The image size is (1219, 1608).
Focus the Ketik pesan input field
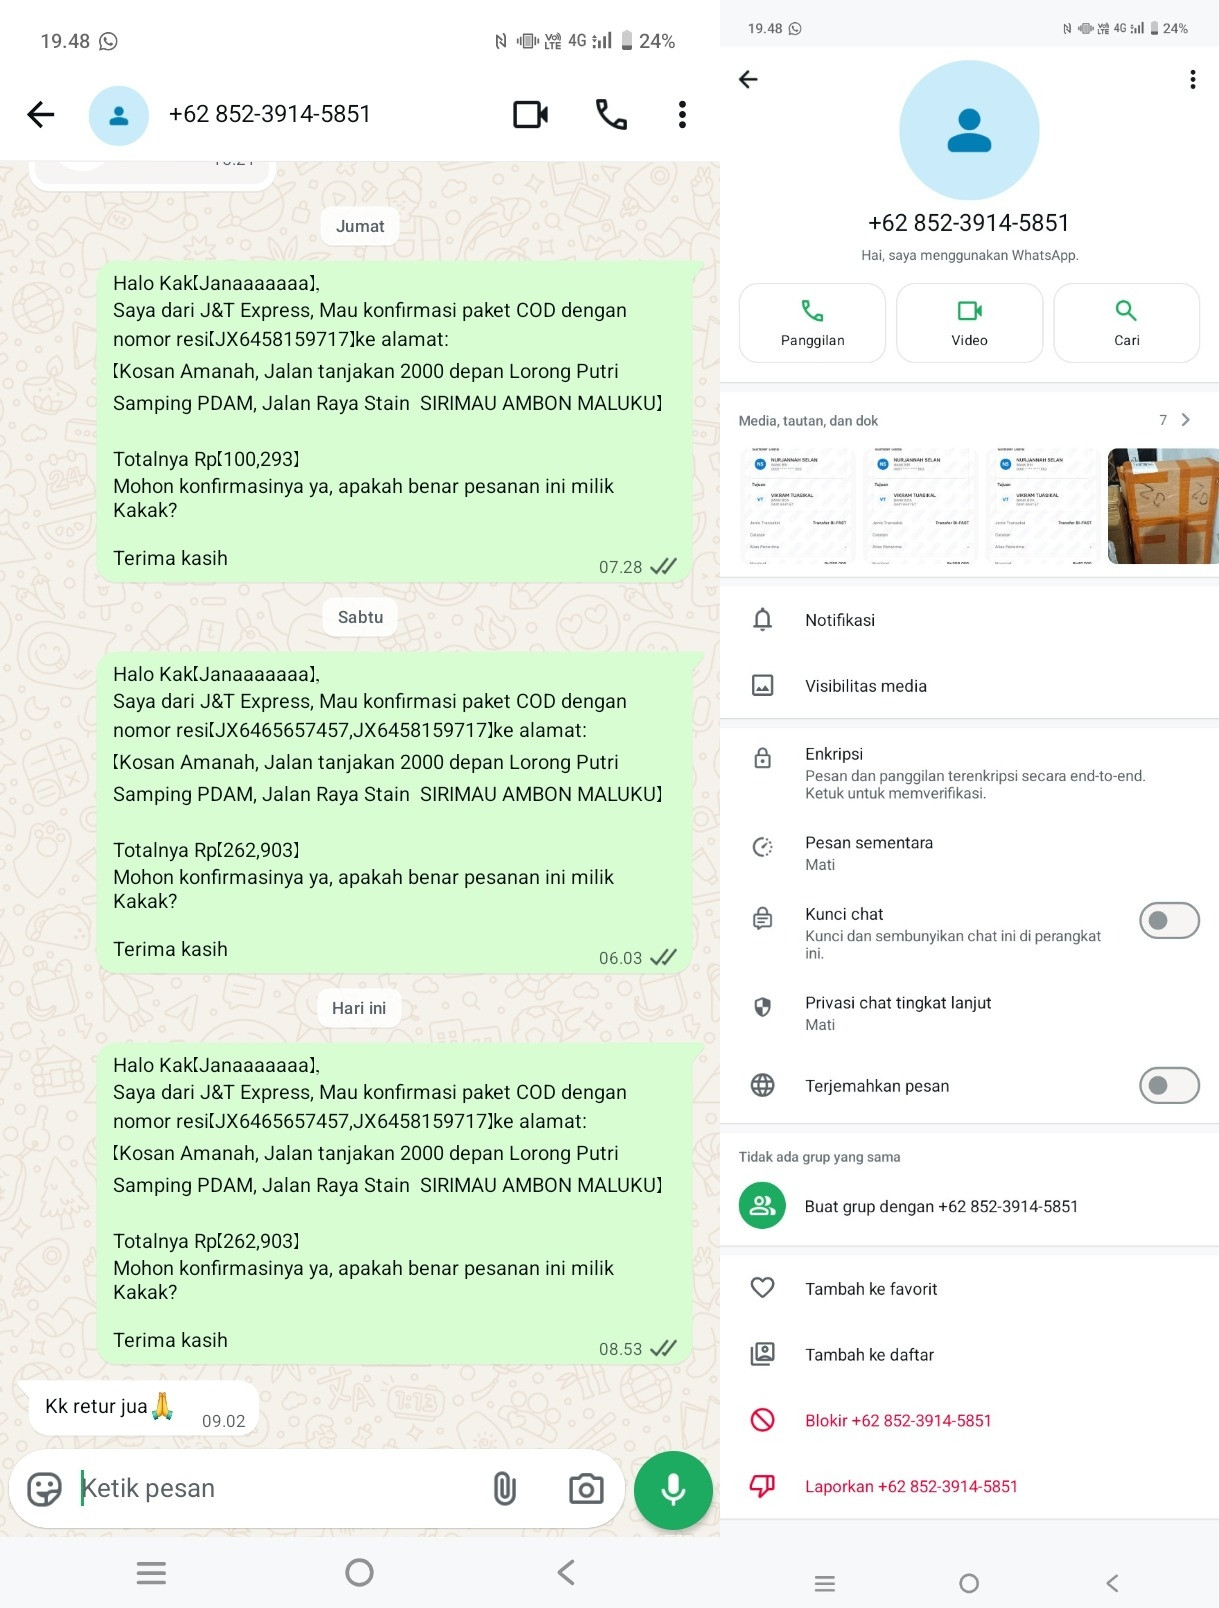coord(280,1489)
